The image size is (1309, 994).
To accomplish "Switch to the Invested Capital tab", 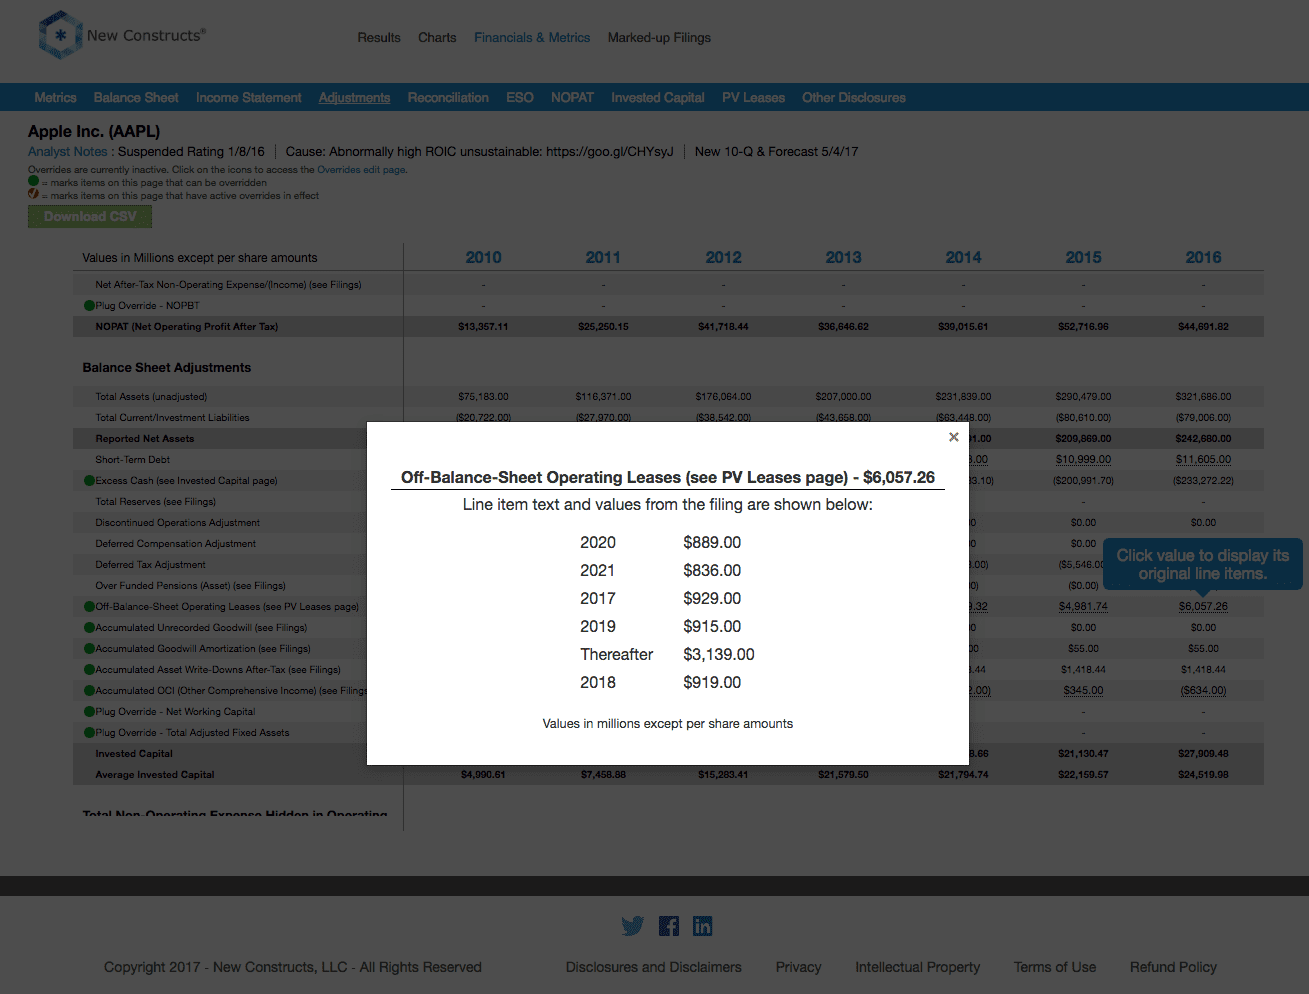I will (658, 98).
